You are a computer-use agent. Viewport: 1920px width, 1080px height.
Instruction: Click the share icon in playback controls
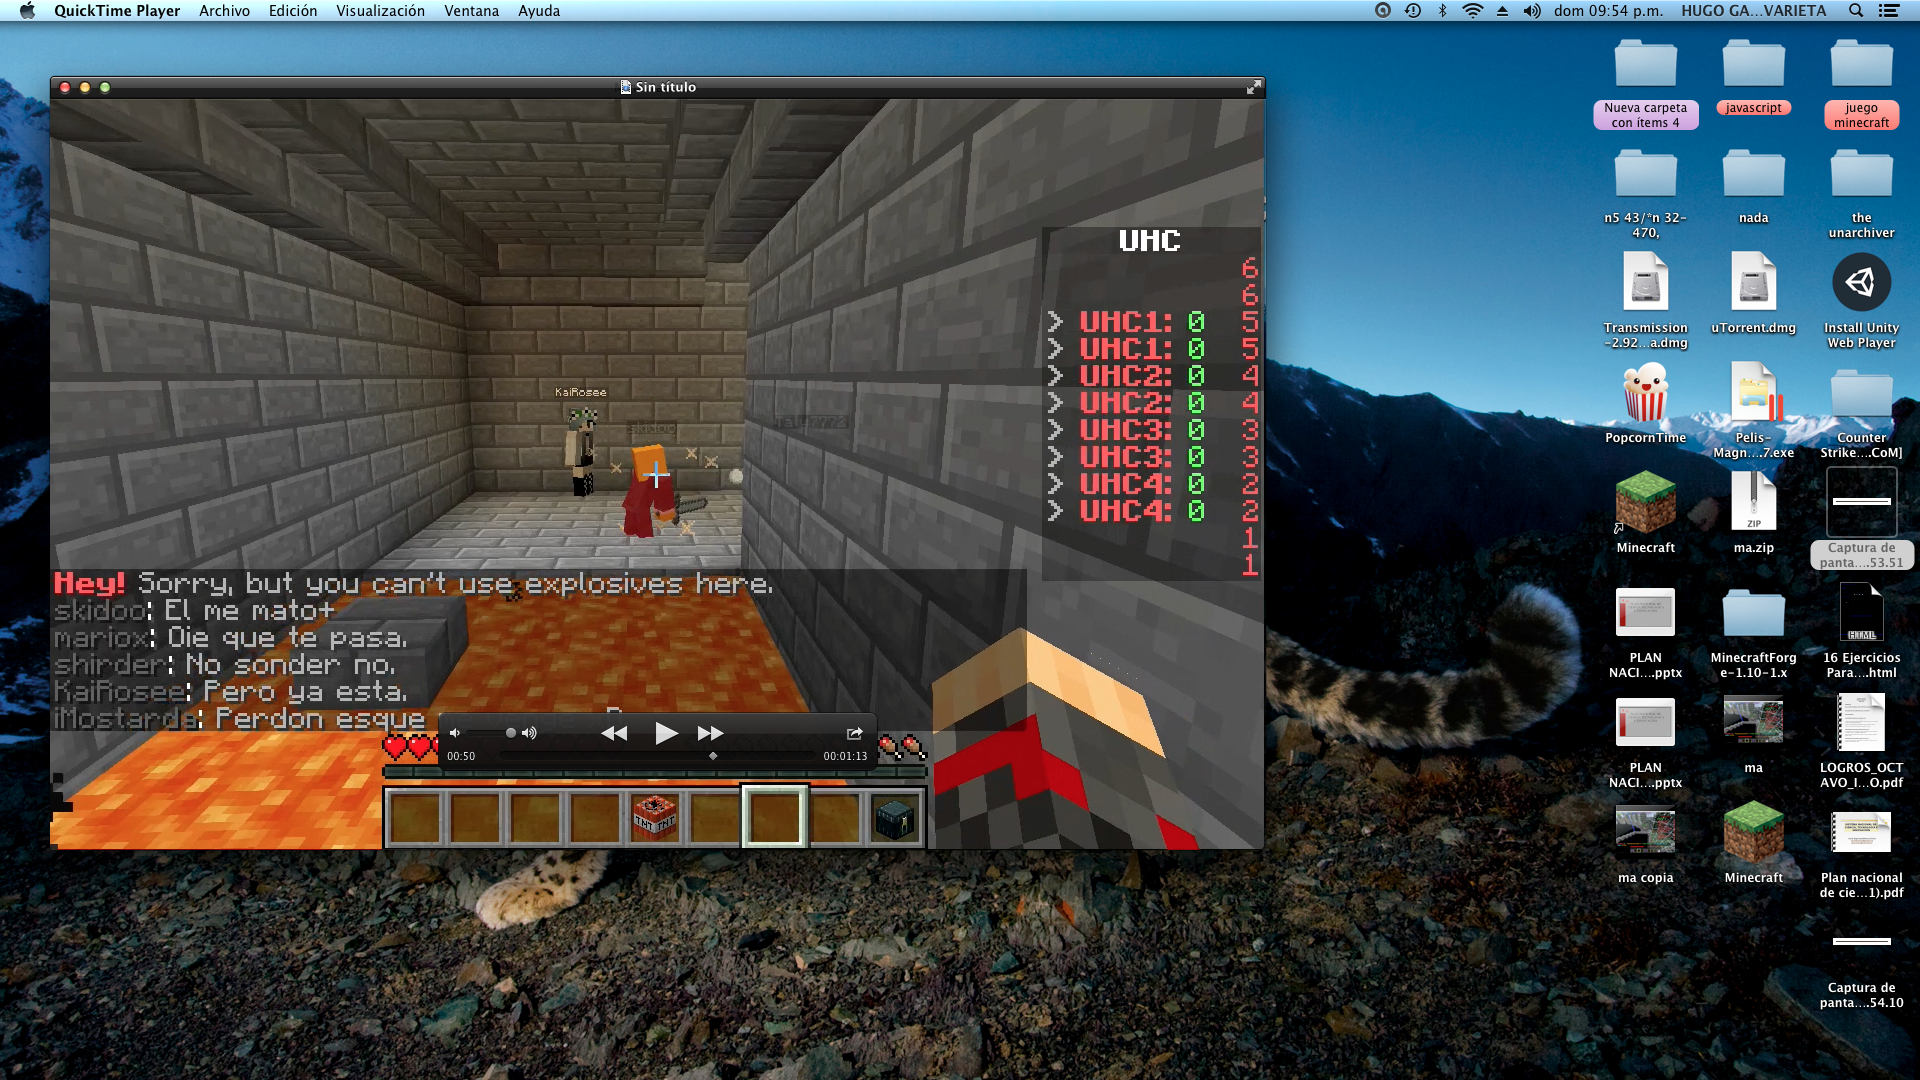coord(854,733)
